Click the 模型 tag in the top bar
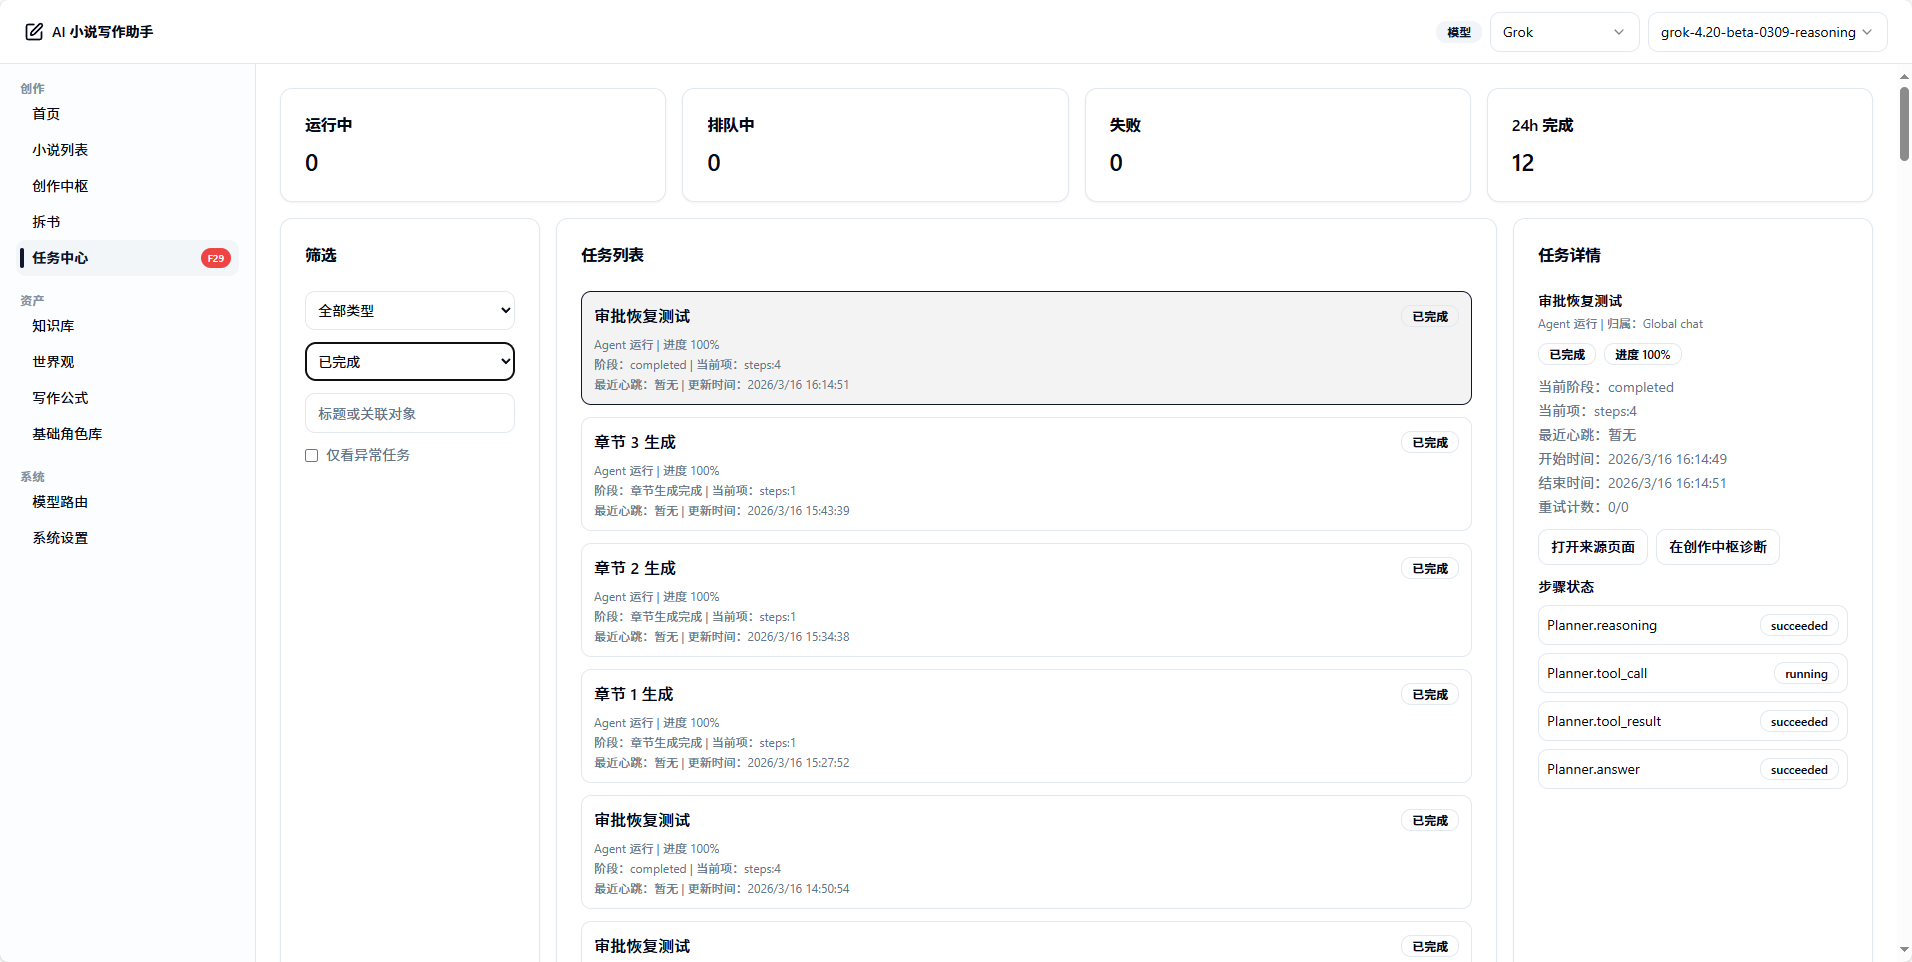Viewport: 1912px width, 962px height. click(x=1457, y=31)
